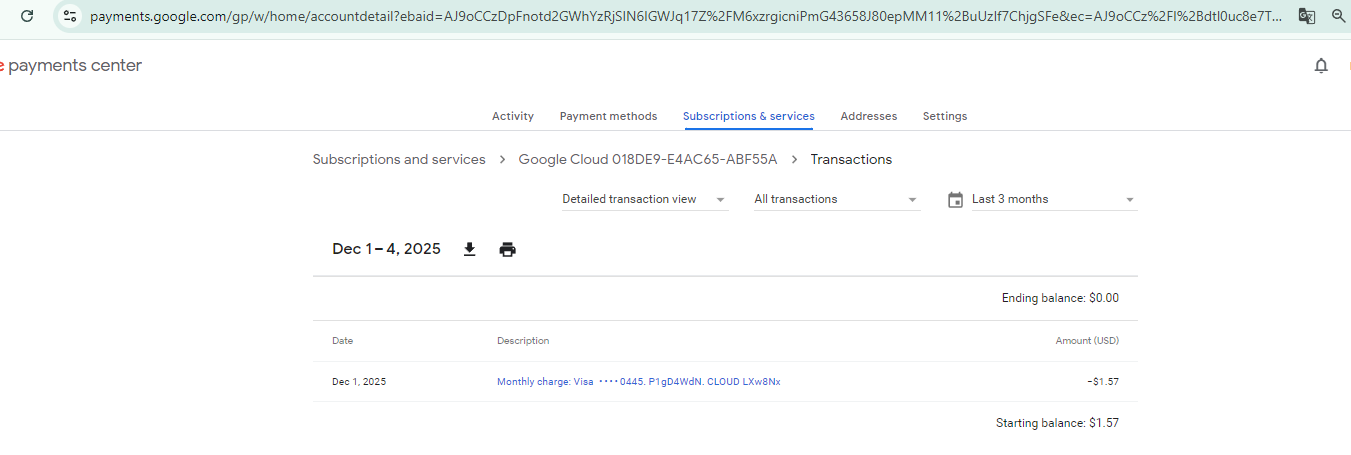Viewport: 1351px width, 455px height.
Task: Click the zoom magnifier icon in address bar
Action: [x=1338, y=16]
